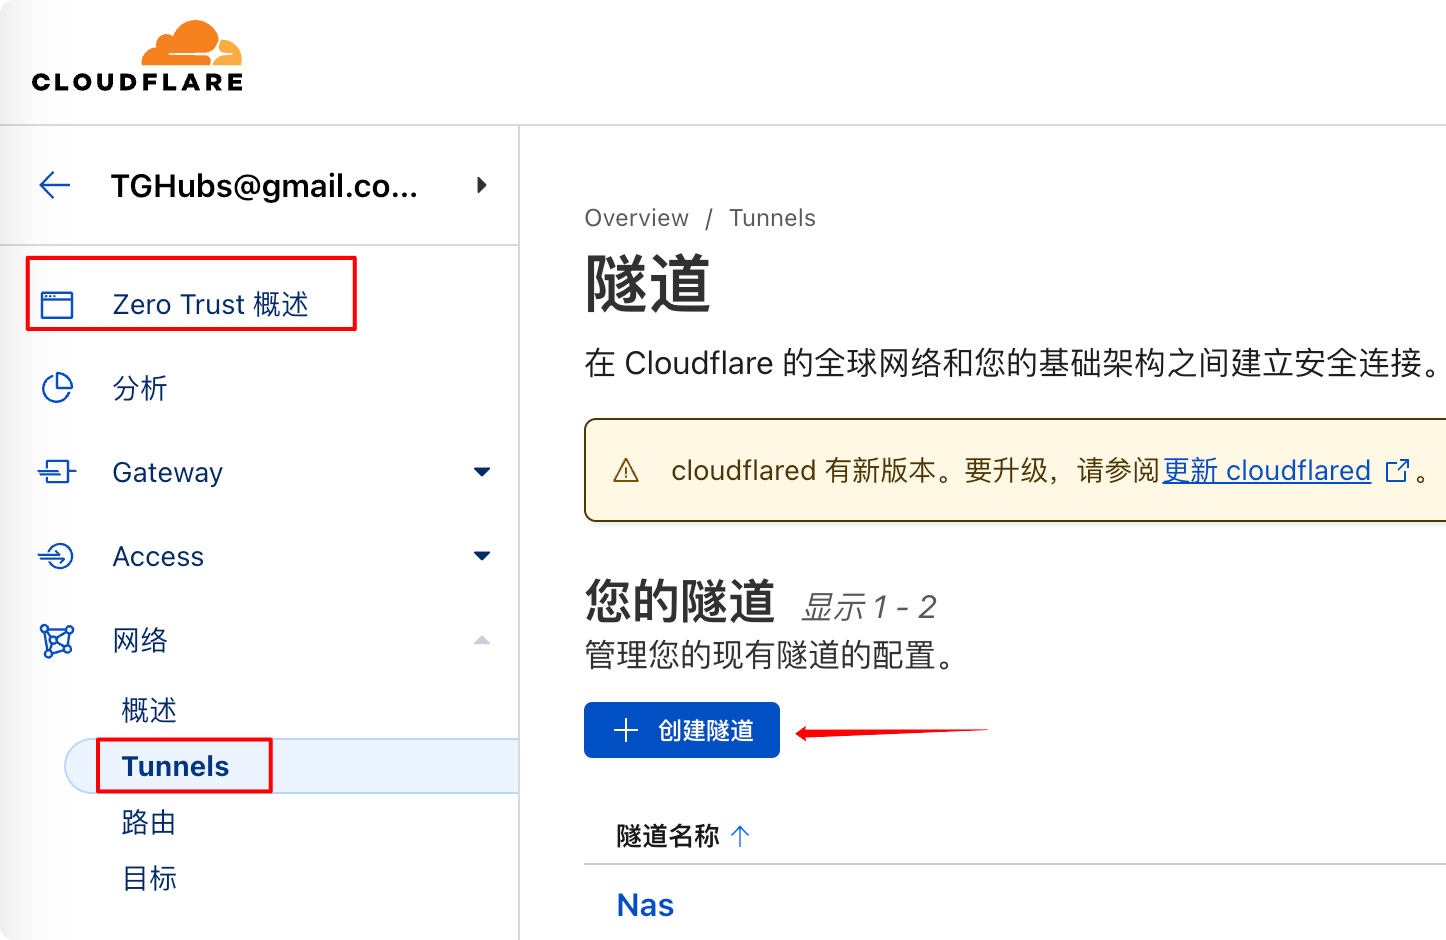The image size is (1446, 940).
Task: Click the plus icon in 创建隧道
Action: click(626, 730)
